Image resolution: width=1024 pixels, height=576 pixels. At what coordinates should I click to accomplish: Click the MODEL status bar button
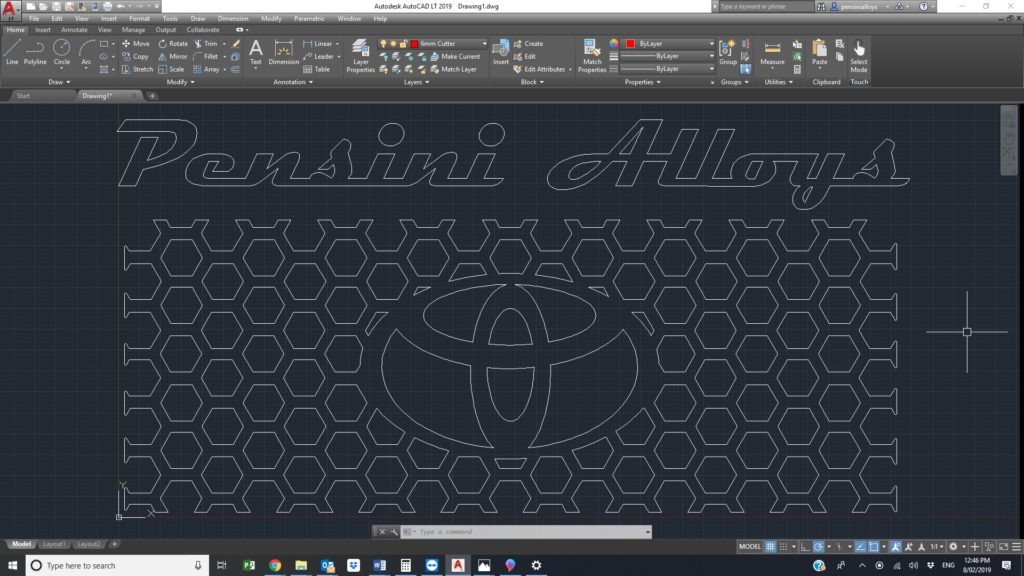(x=750, y=547)
